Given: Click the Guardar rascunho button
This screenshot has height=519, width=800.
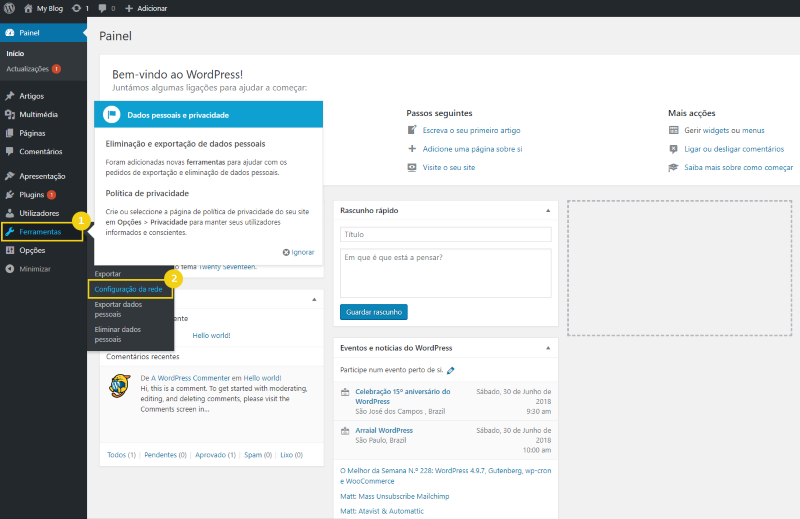Looking at the screenshot, I should [x=374, y=312].
